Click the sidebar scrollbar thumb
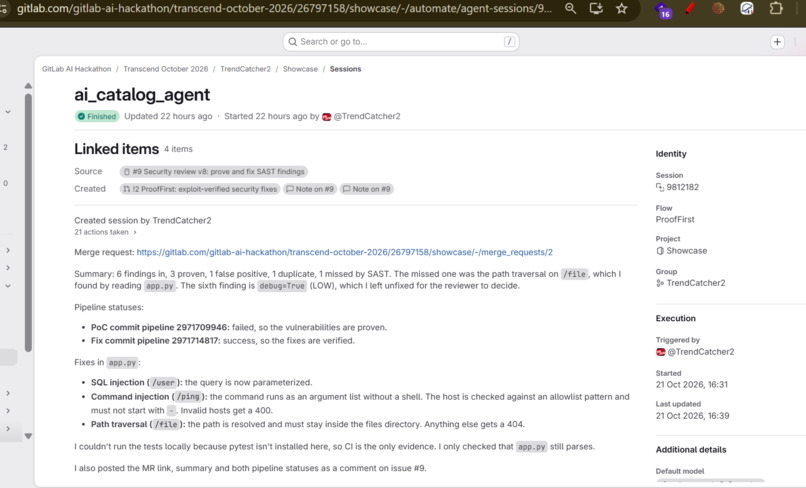806x488 pixels. pos(28,223)
